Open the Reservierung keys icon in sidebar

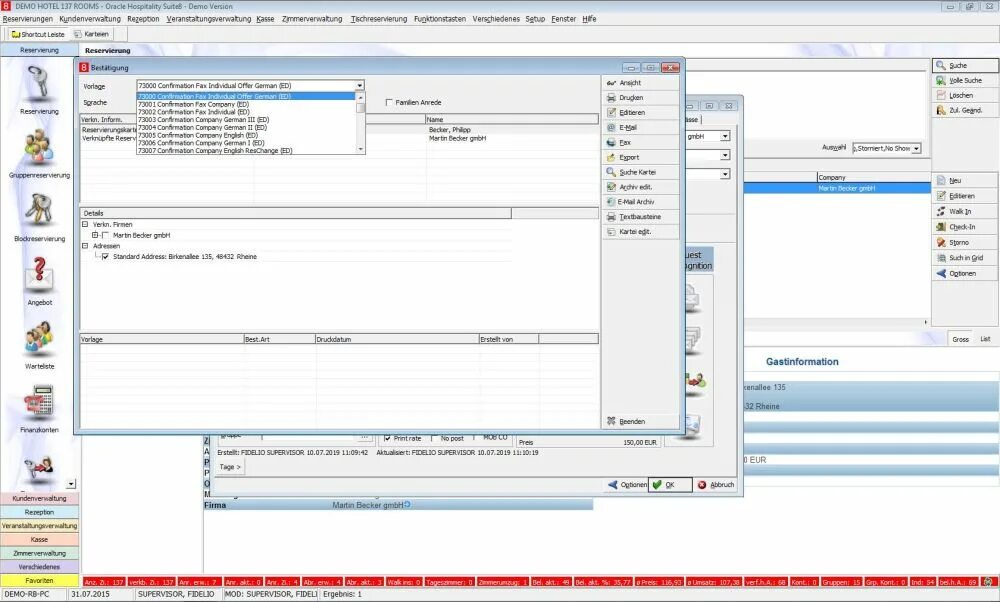39,84
